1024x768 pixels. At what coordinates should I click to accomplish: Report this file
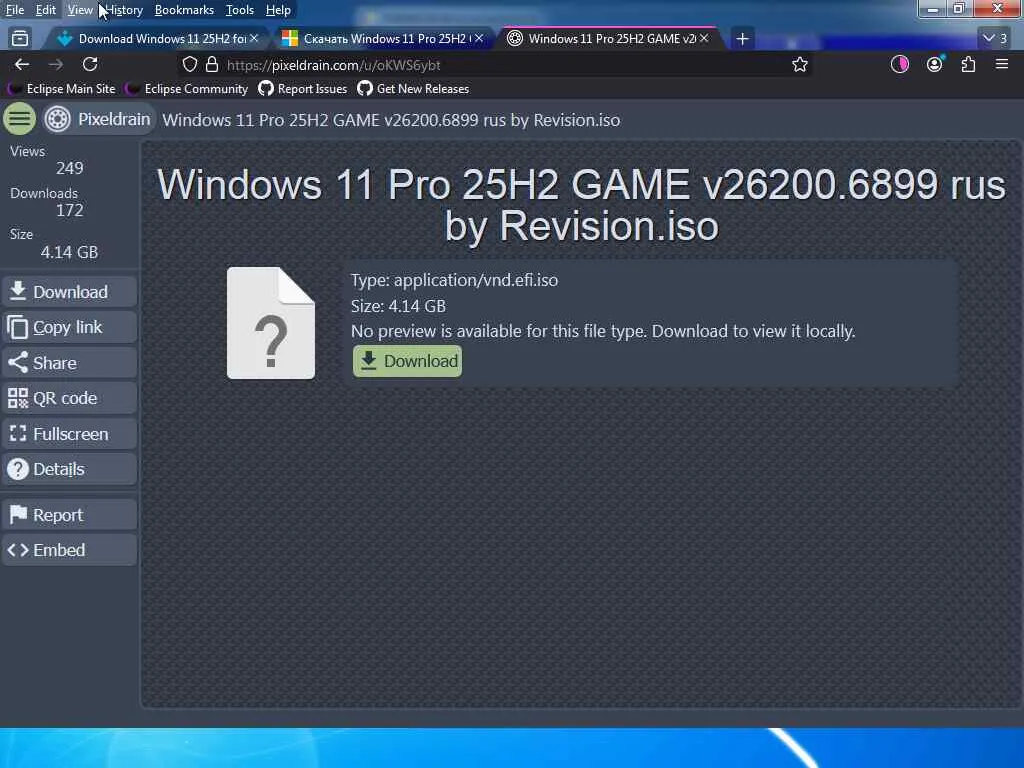(x=69, y=515)
